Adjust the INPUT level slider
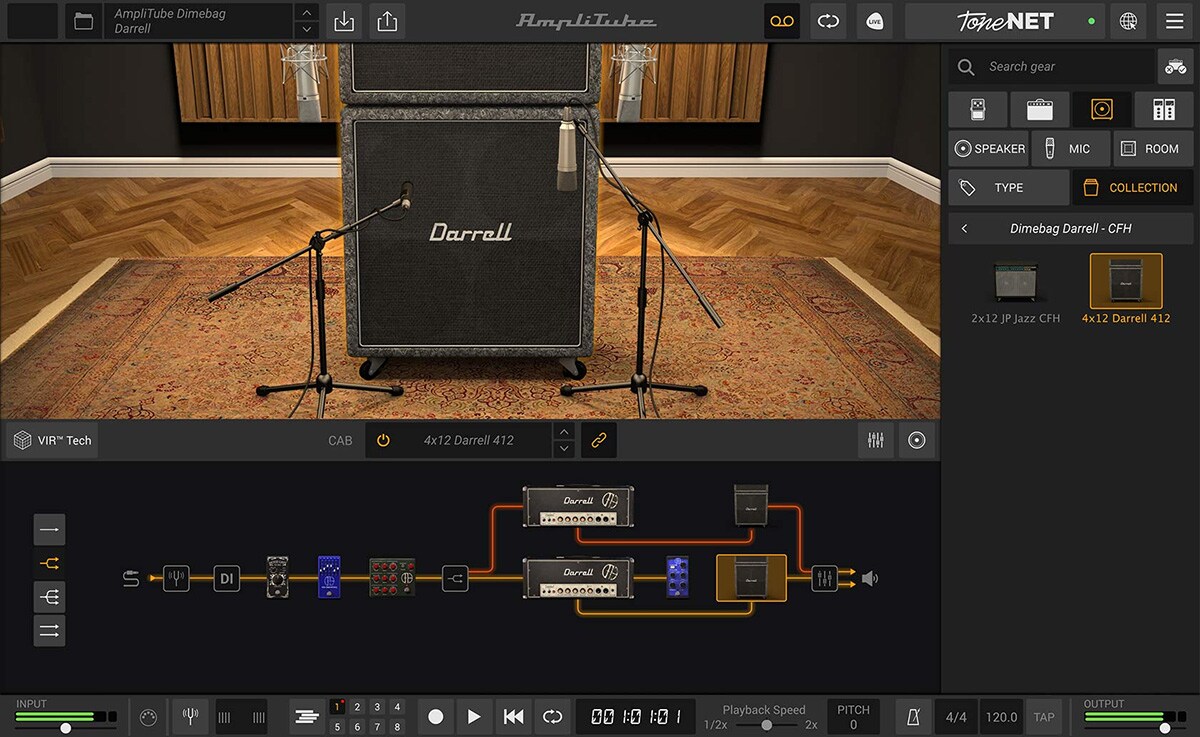This screenshot has width=1200, height=737. click(x=66, y=728)
